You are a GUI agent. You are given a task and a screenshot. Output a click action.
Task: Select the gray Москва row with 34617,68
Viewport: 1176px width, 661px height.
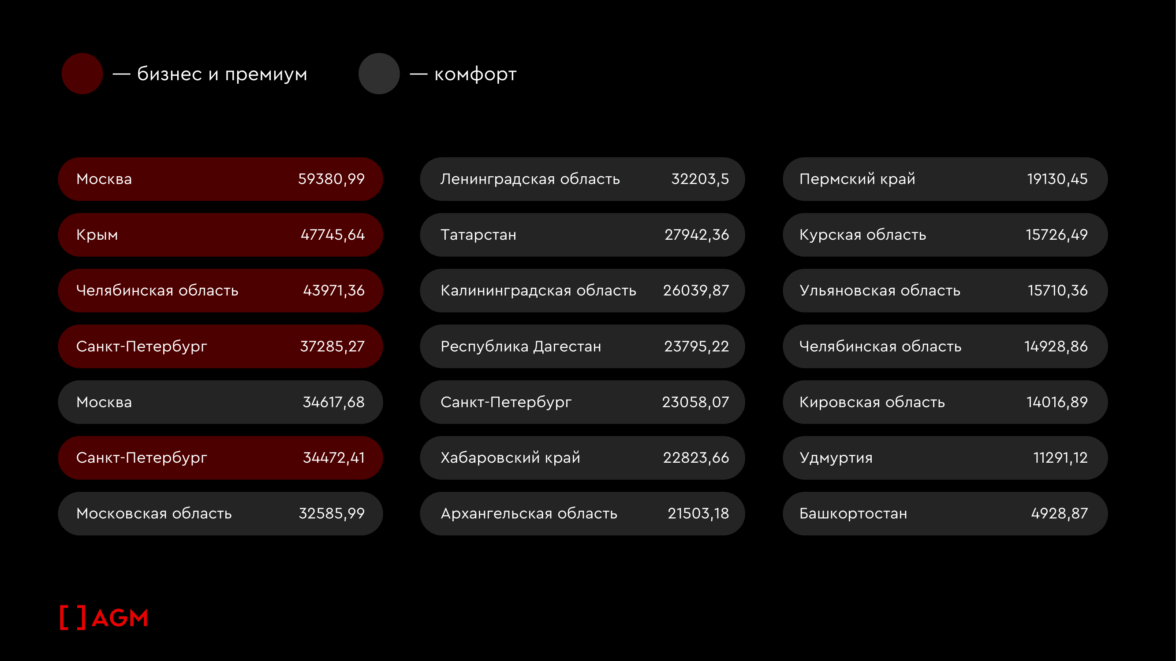[220, 402]
